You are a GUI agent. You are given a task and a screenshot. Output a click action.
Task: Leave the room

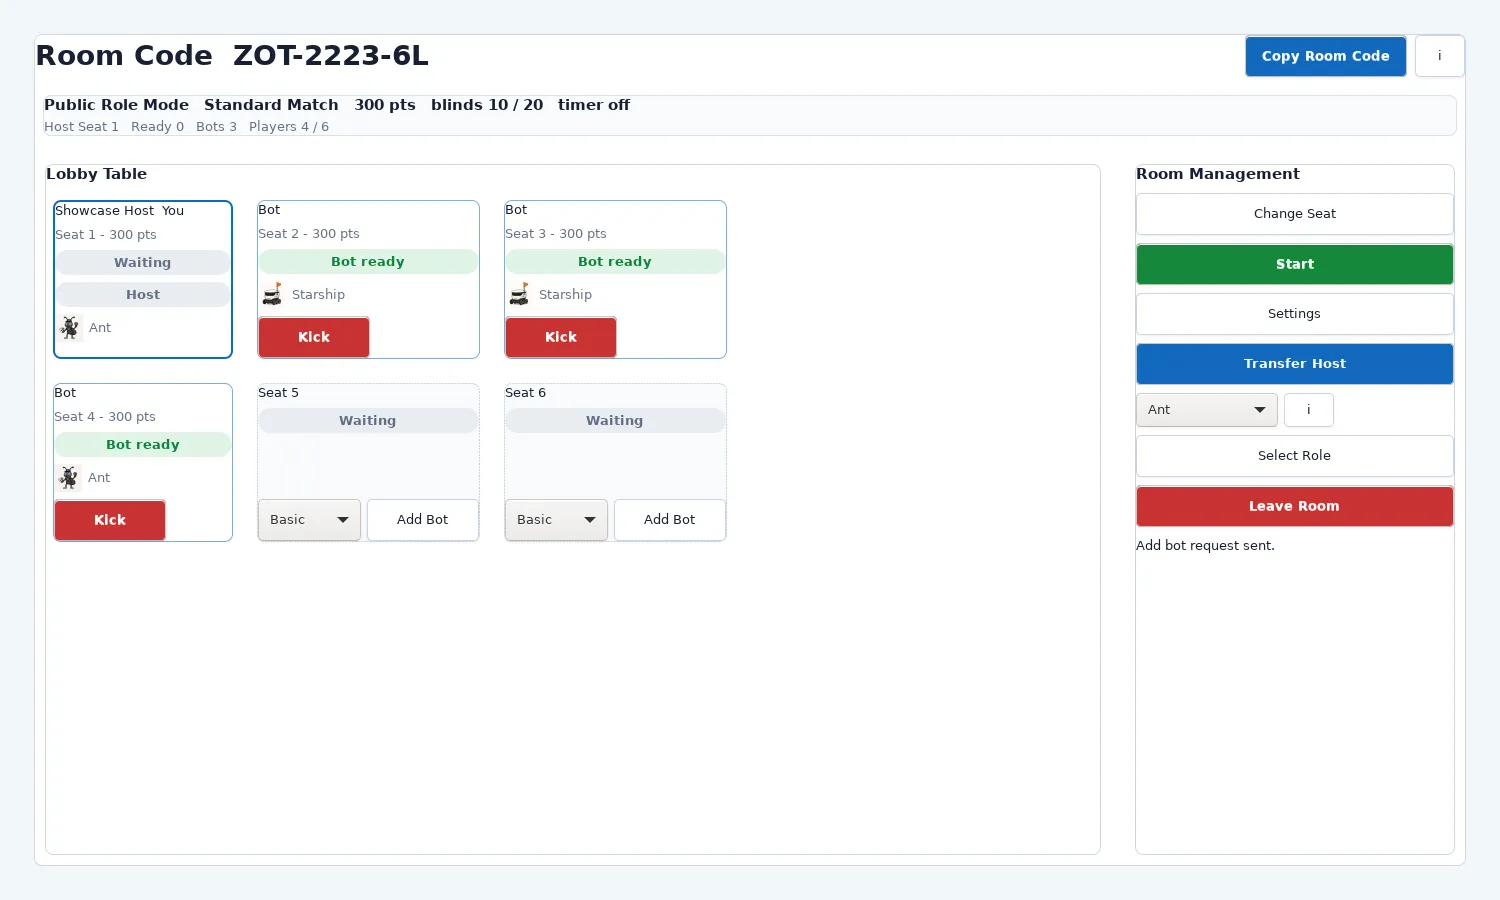[x=1295, y=506]
